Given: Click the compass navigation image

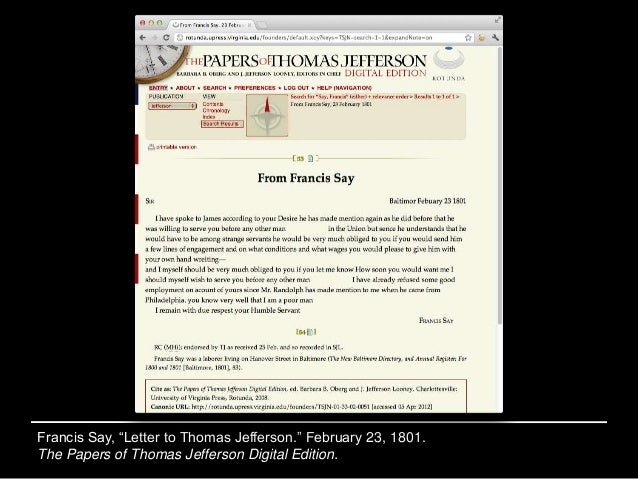Looking at the screenshot, I should tap(267, 116).
